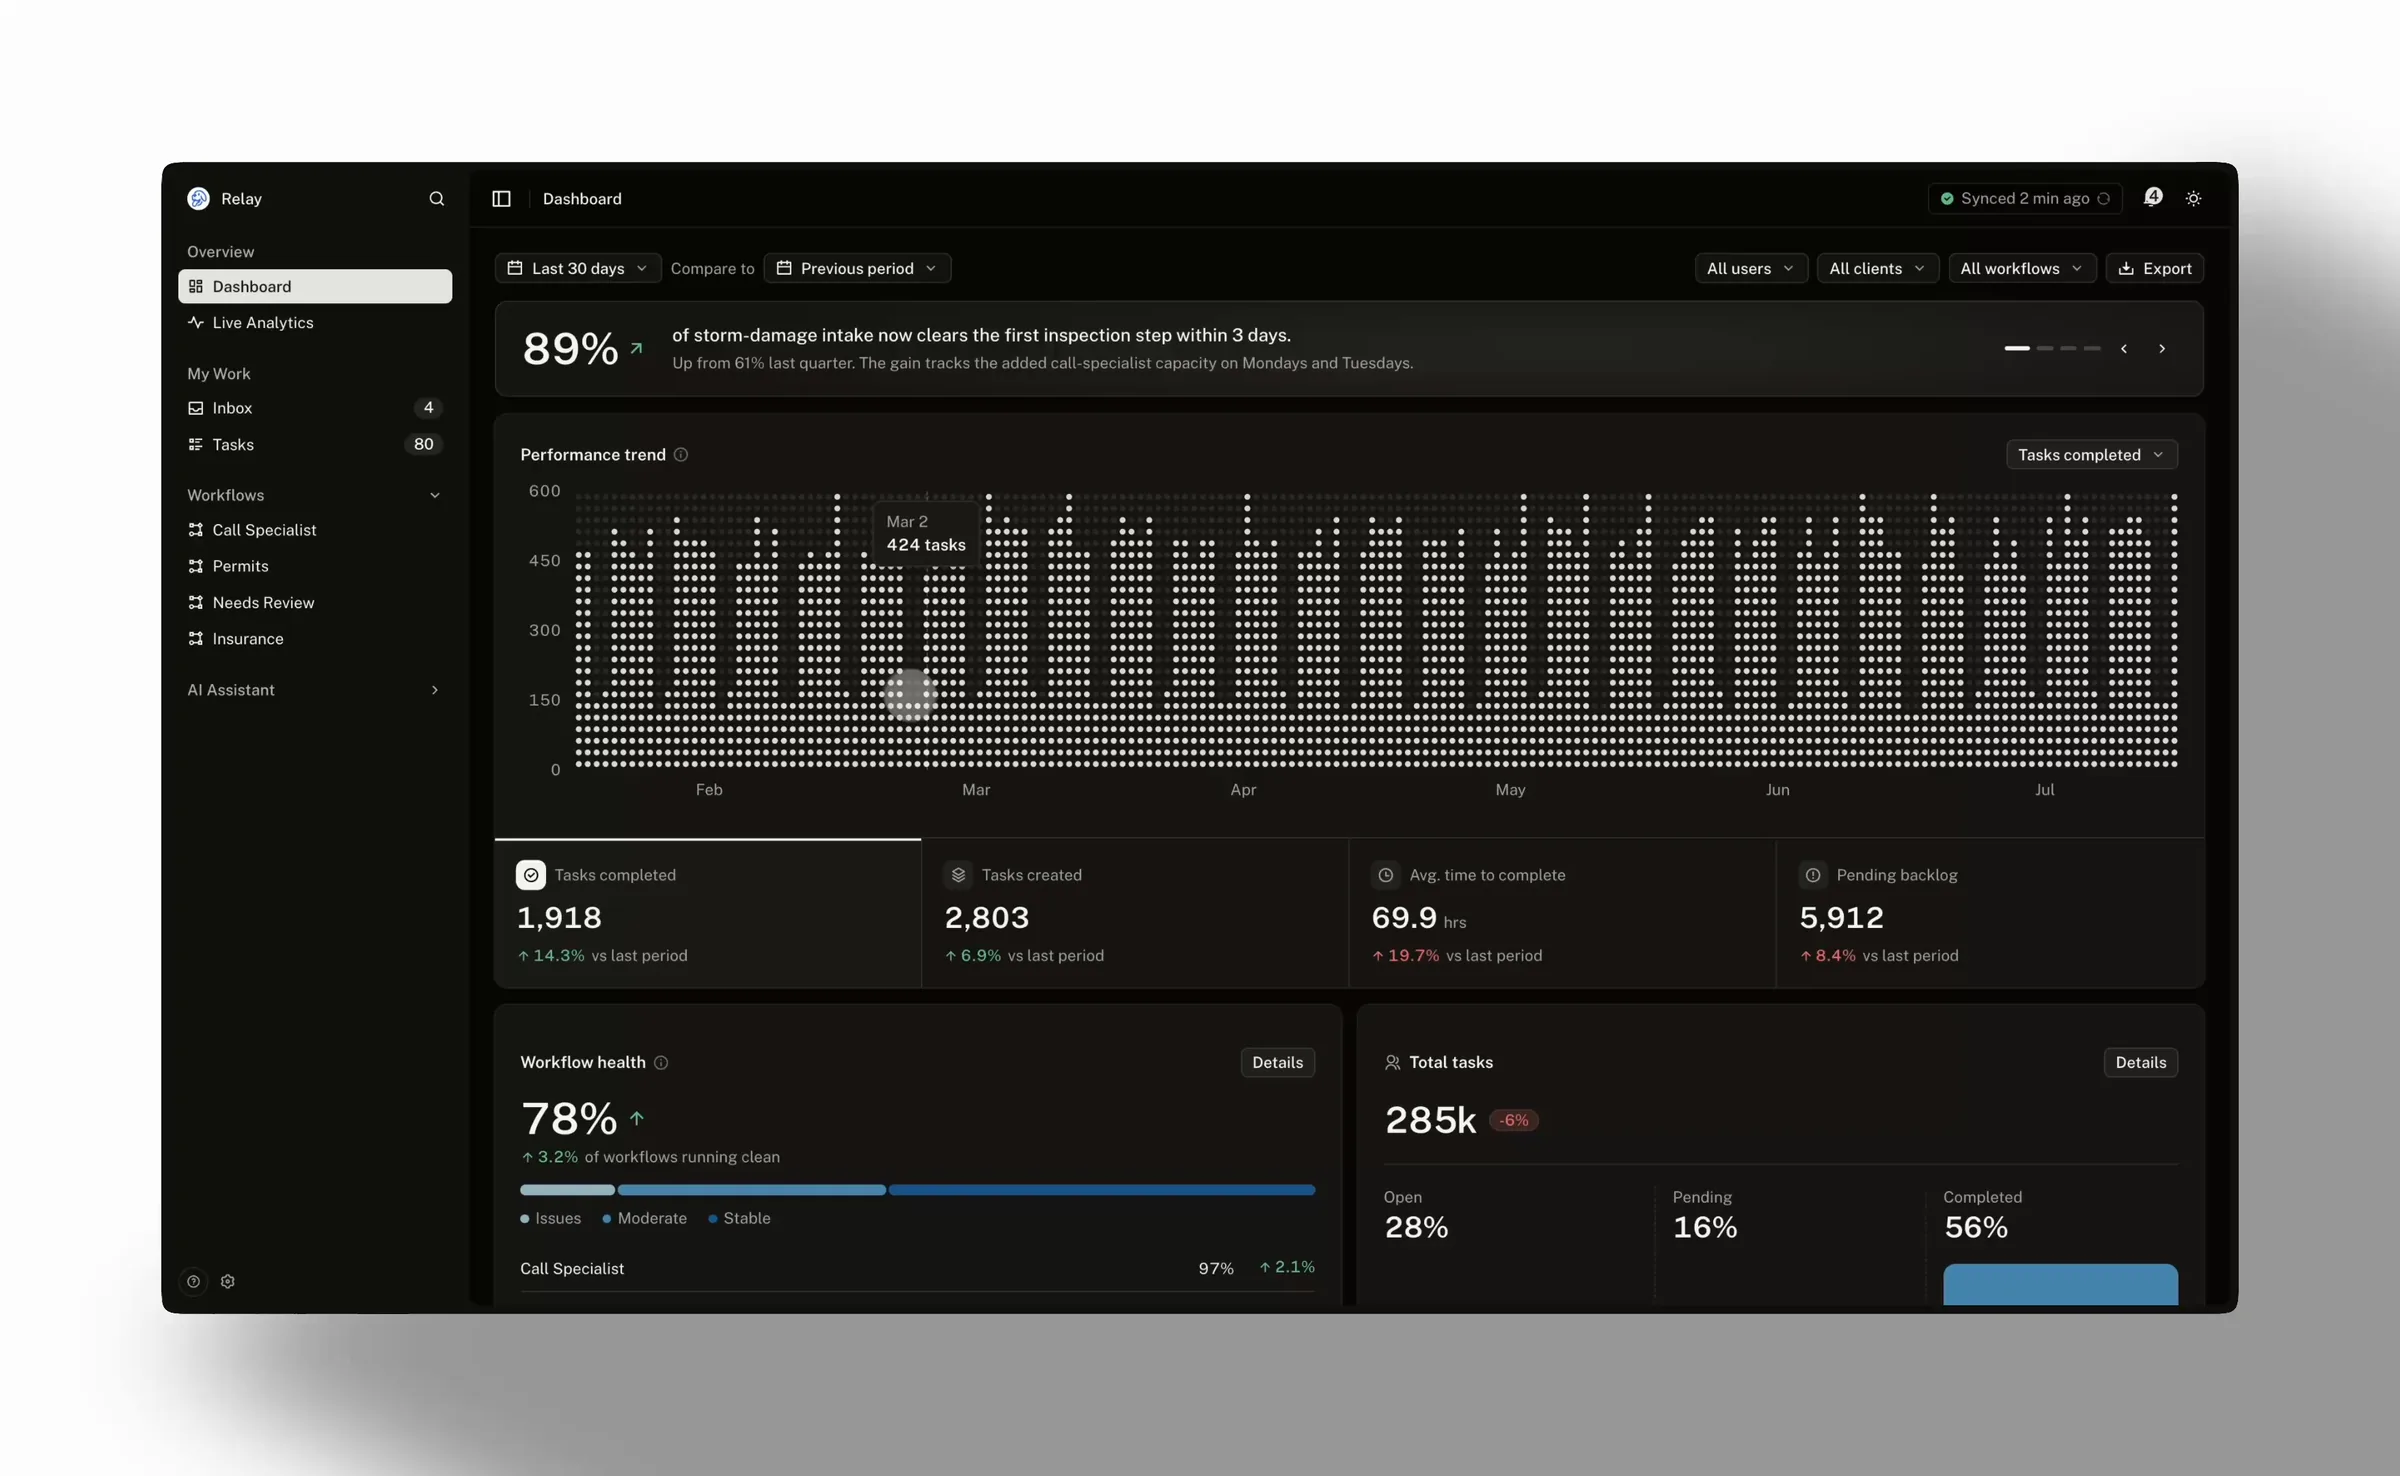Screen dimensions: 2400x1476
Task: Go to previous insight arrow
Action: (x=2124, y=349)
